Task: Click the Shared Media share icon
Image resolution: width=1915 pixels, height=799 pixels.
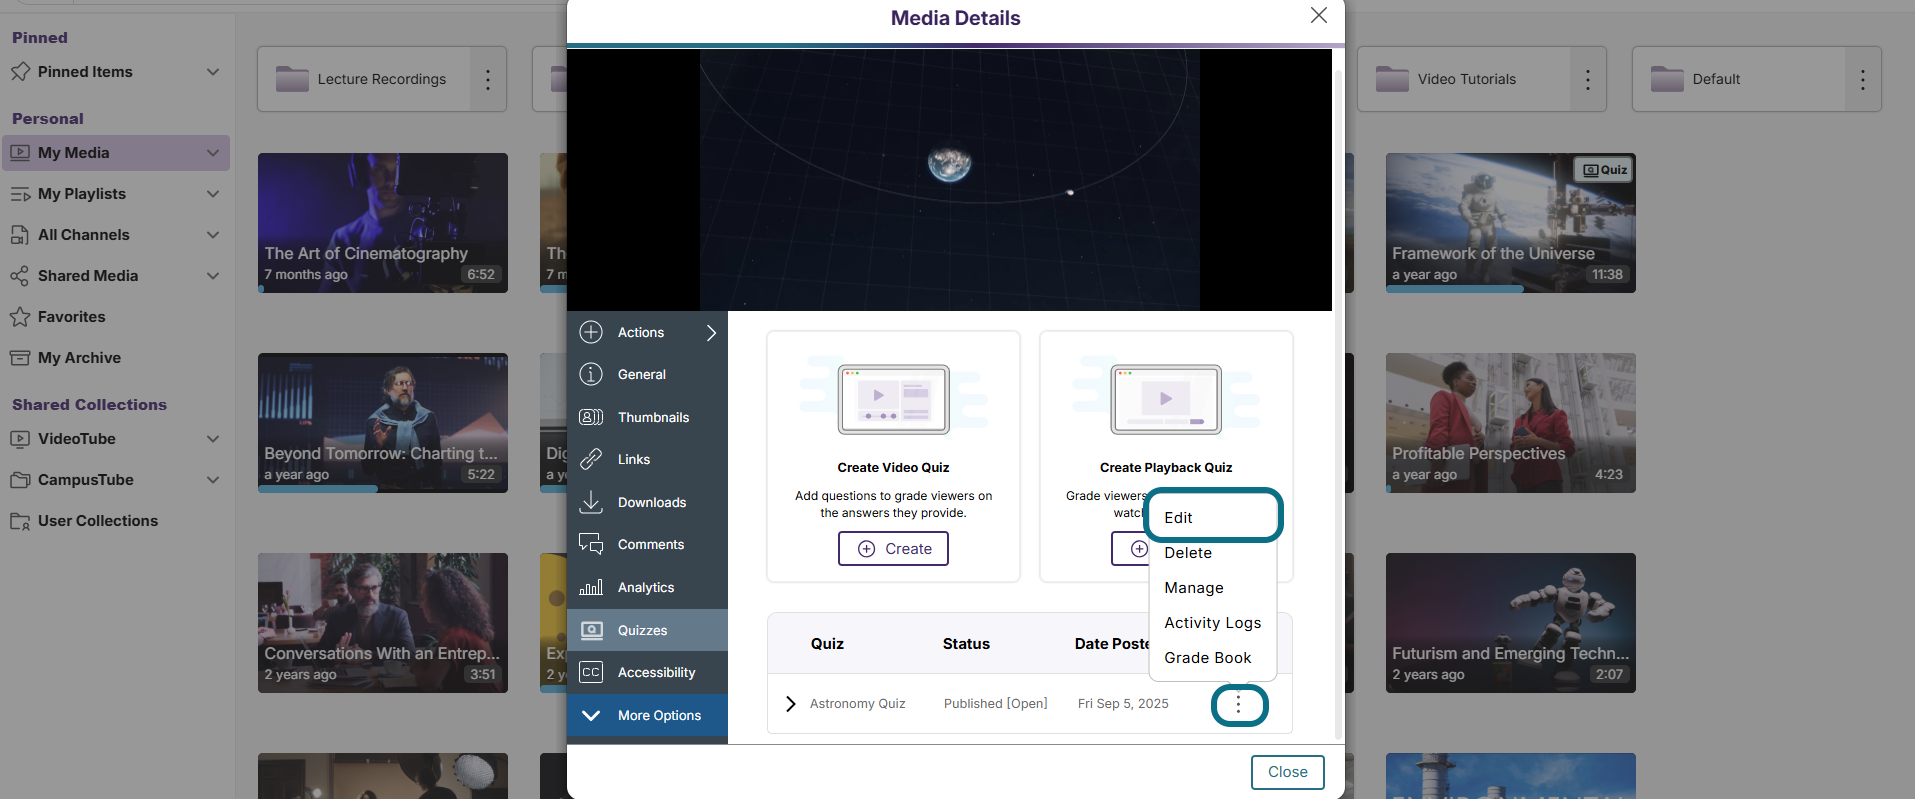Action: tap(20, 276)
